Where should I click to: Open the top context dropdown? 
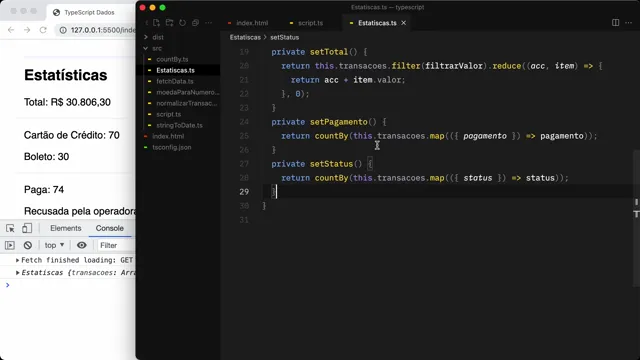pyautogui.click(x=54, y=245)
